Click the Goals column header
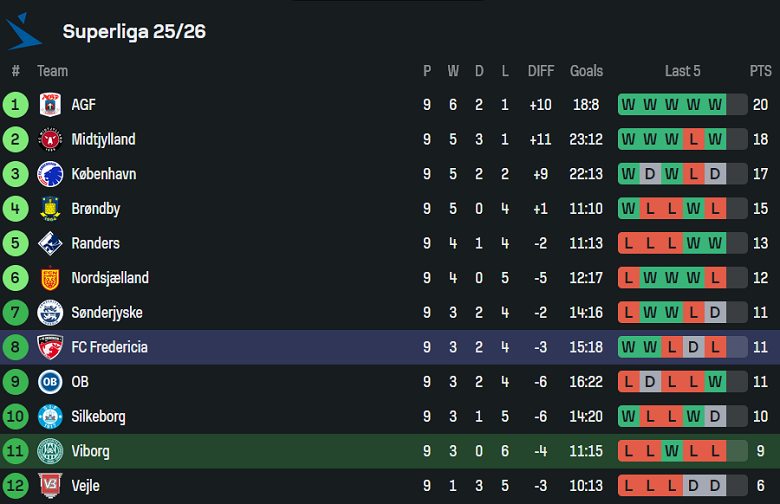 pos(586,71)
